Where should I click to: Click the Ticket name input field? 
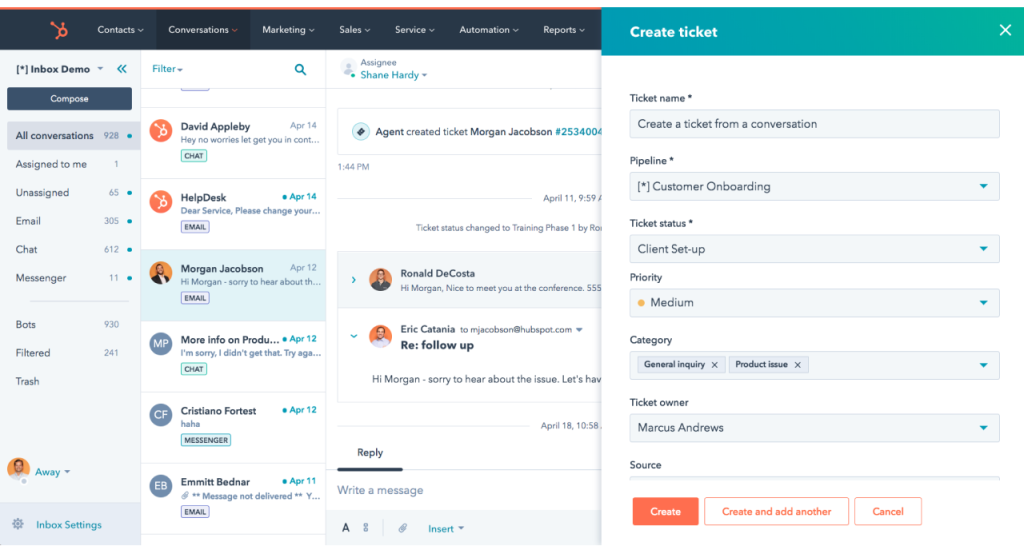814,124
